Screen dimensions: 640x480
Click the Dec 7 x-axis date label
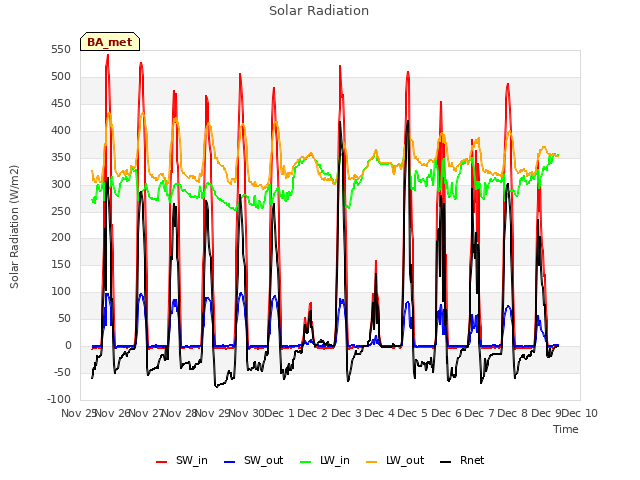pos(480,413)
